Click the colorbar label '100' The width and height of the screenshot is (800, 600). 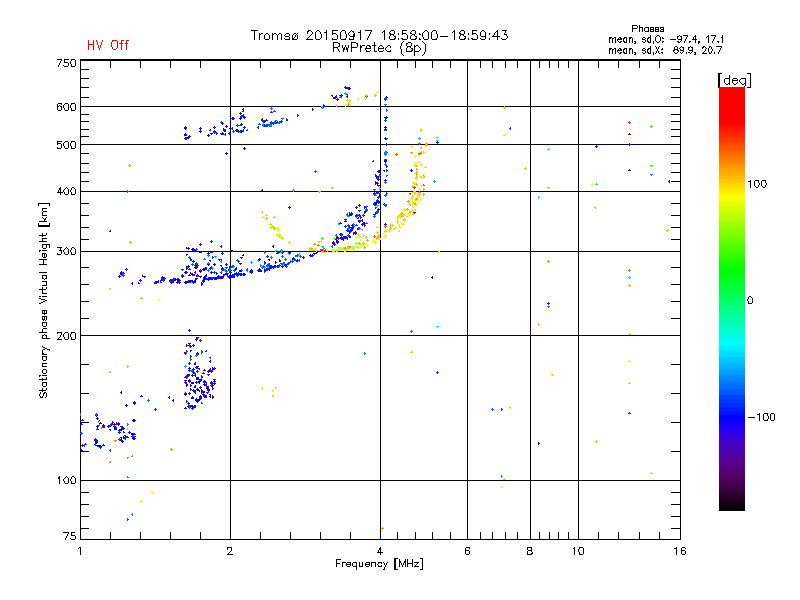point(757,184)
